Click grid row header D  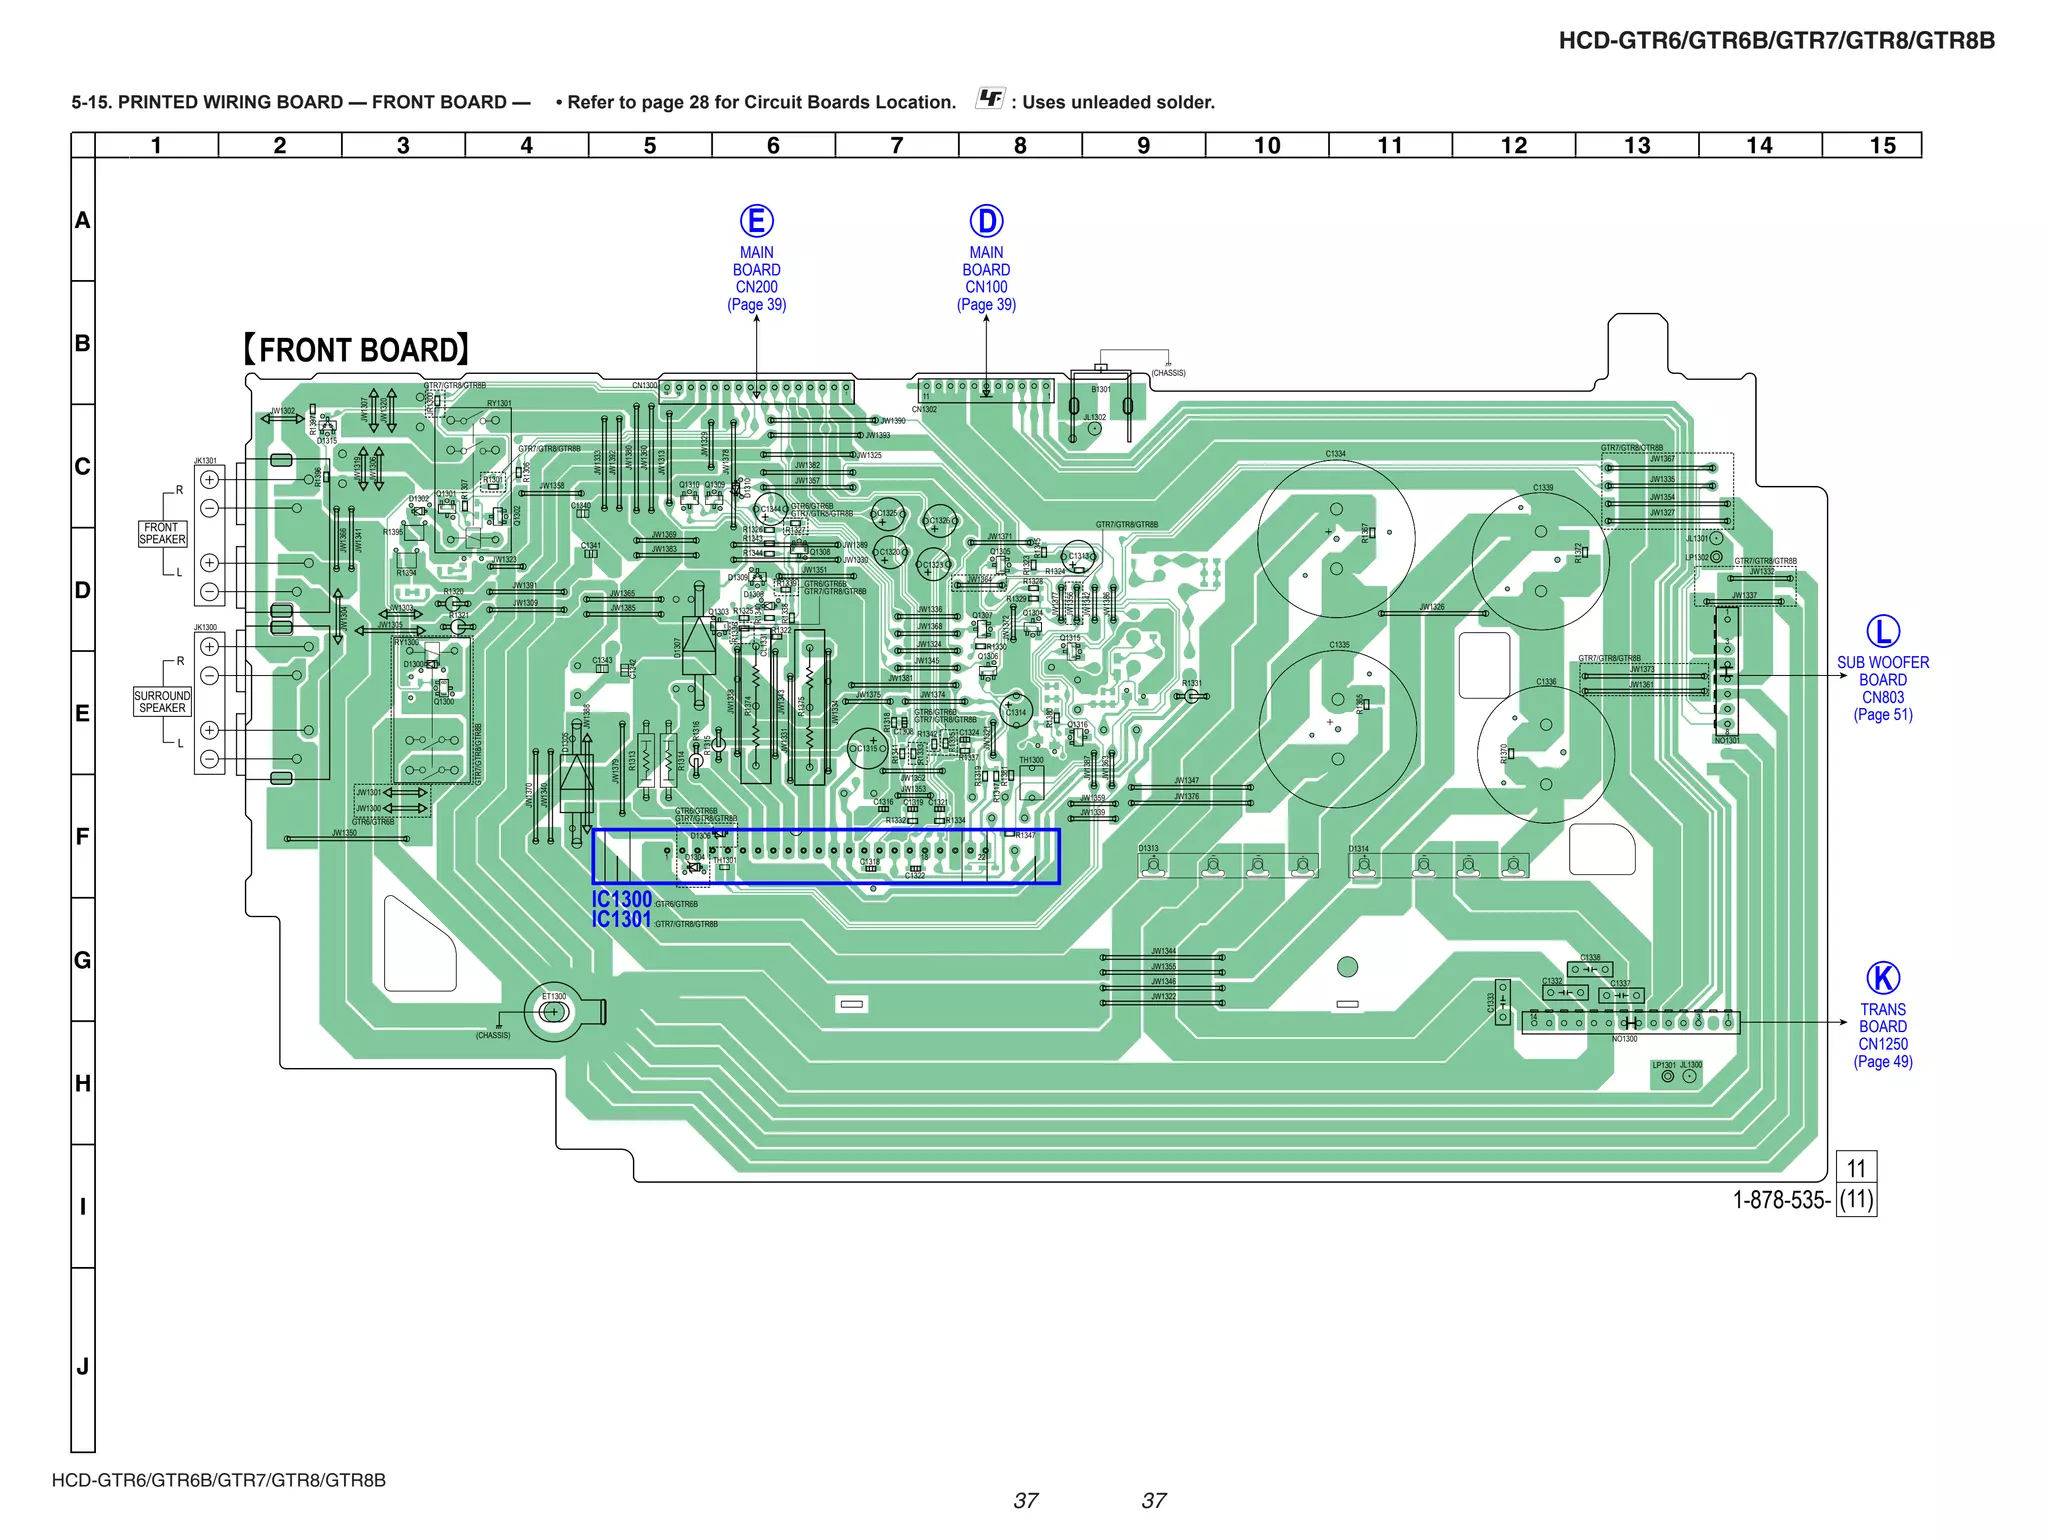[x=83, y=590]
